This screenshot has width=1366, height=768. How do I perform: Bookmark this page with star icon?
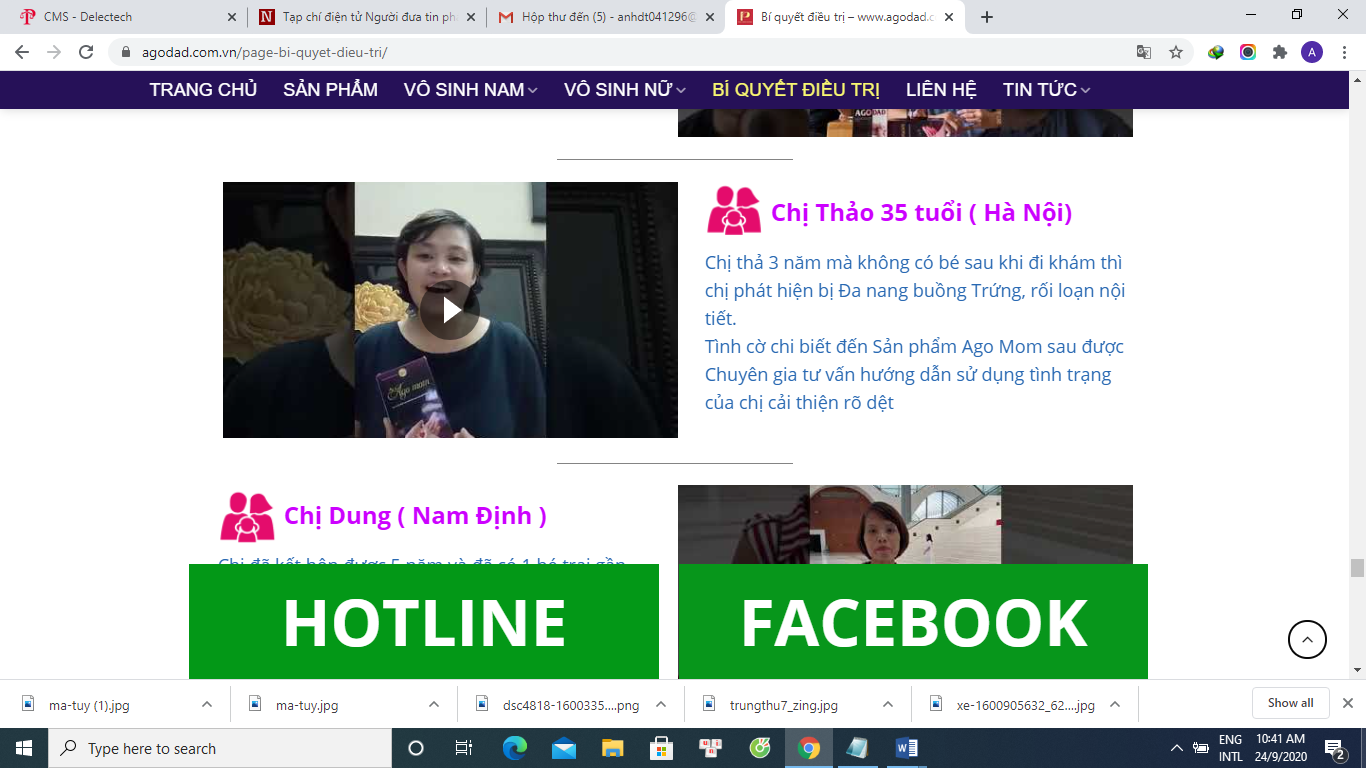pyautogui.click(x=1176, y=52)
